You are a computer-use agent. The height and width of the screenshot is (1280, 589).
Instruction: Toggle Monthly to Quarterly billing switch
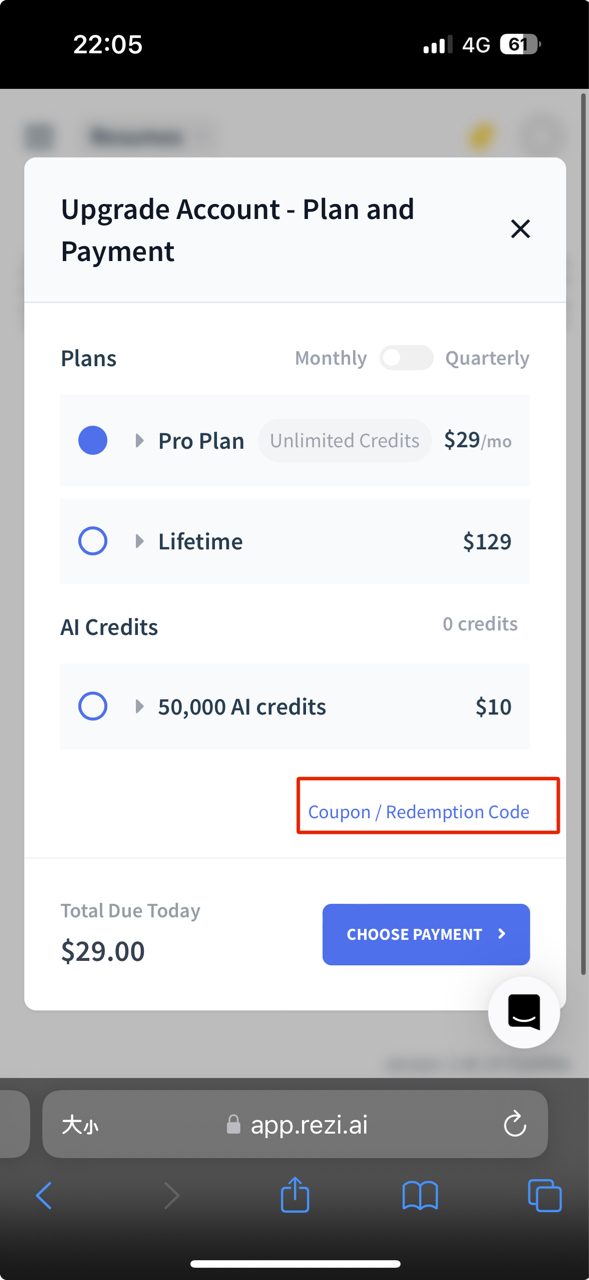coord(406,358)
